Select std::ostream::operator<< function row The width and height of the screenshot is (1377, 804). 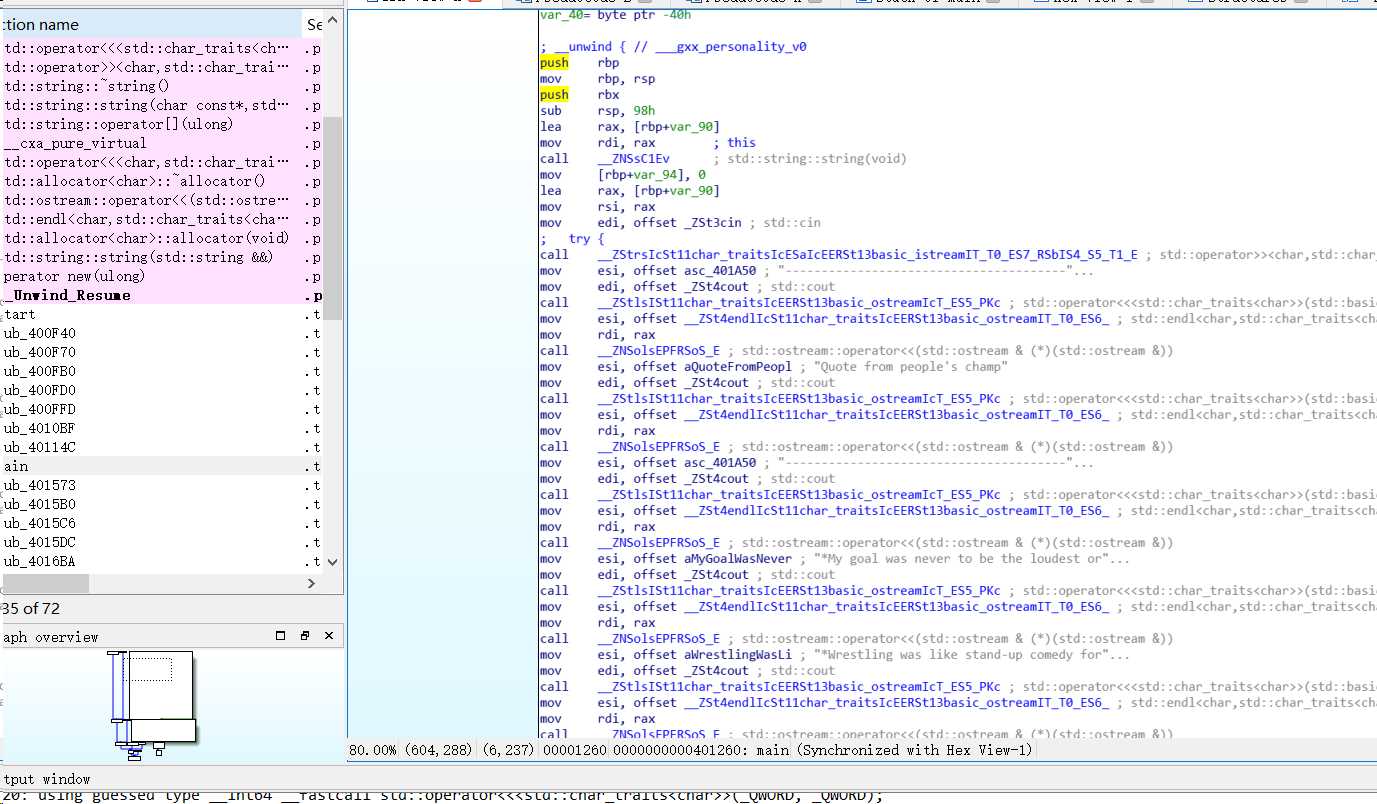click(162, 200)
